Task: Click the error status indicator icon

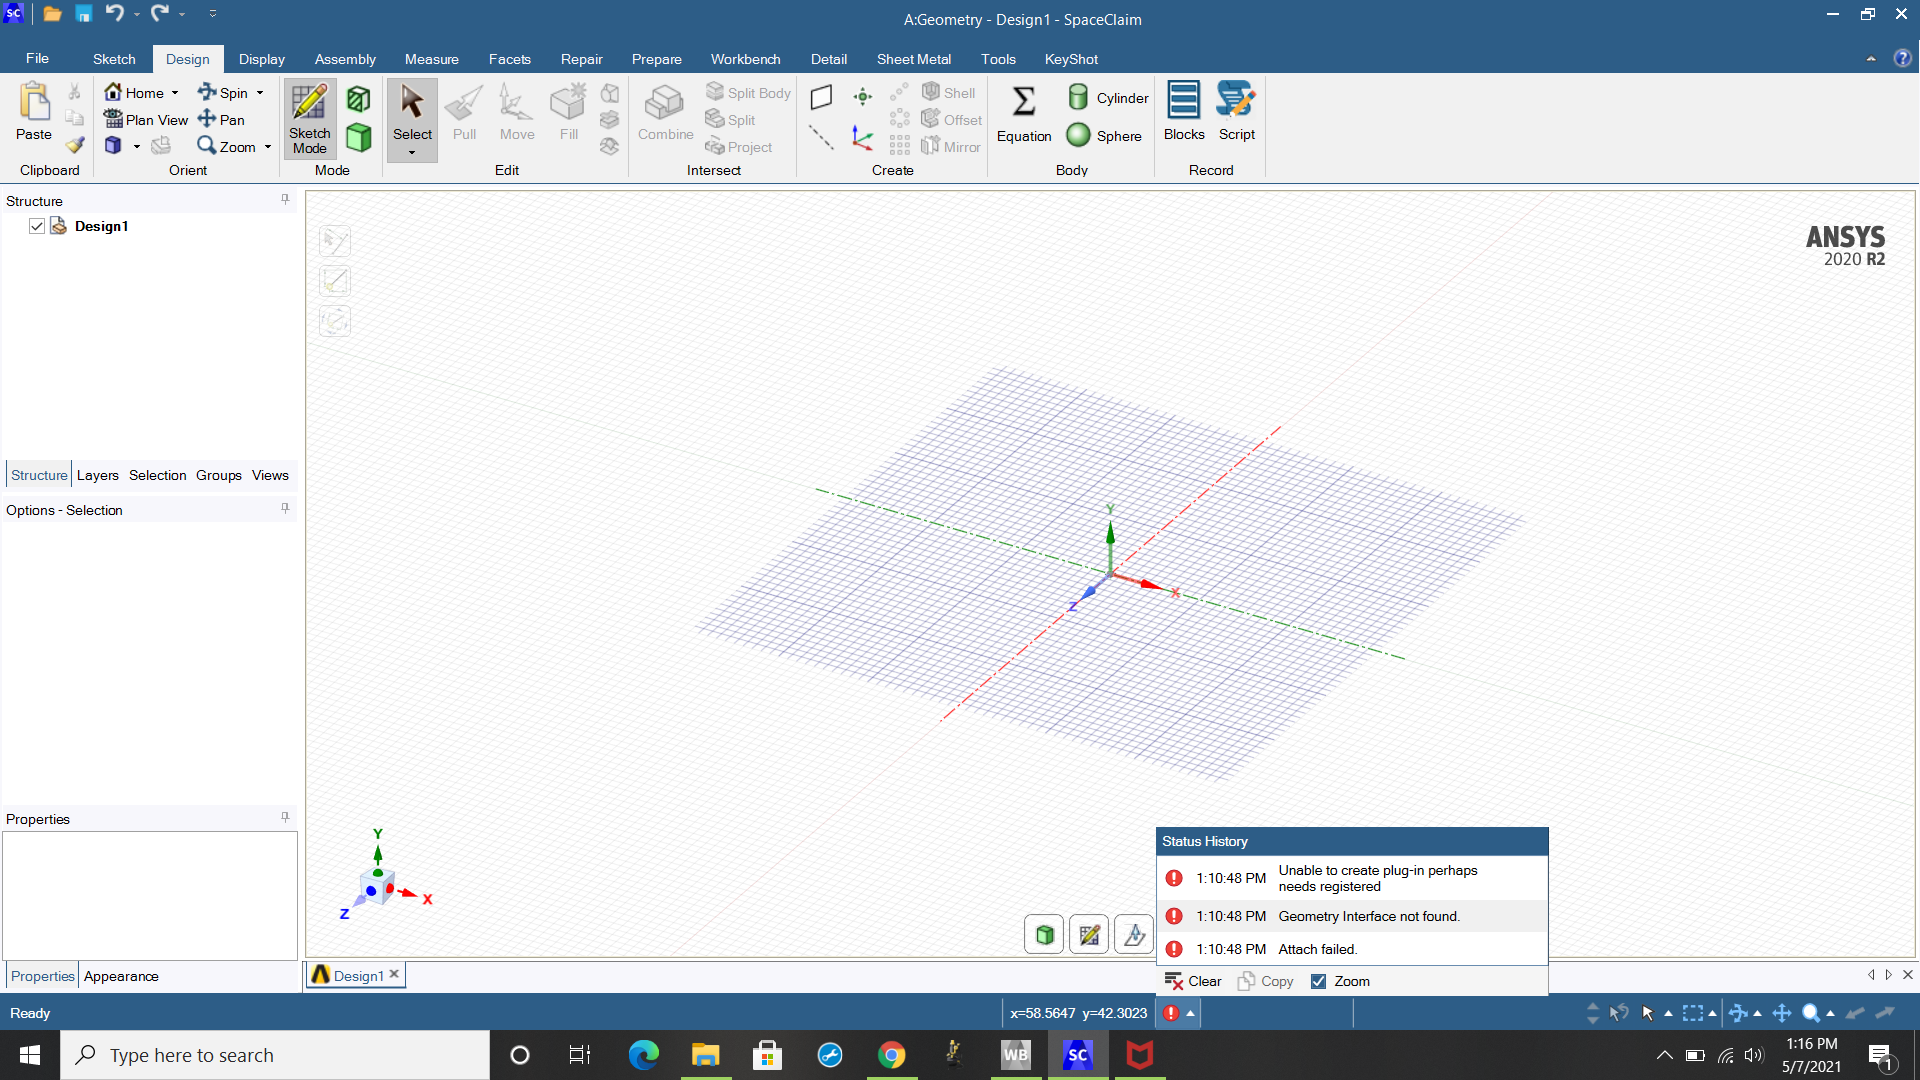Action: (1171, 1013)
